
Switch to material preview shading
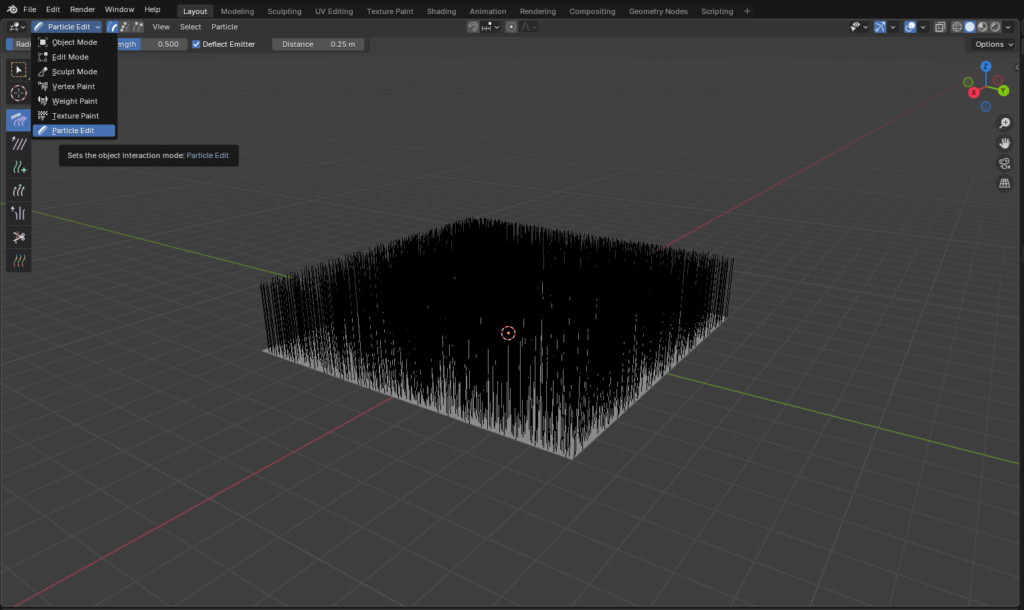pos(982,27)
